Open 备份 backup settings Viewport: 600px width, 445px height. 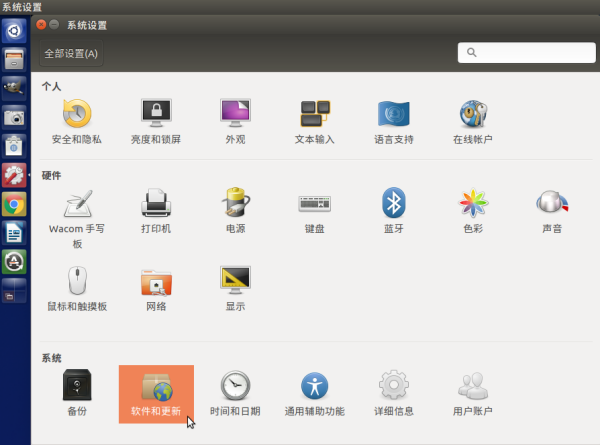click(x=77, y=394)
